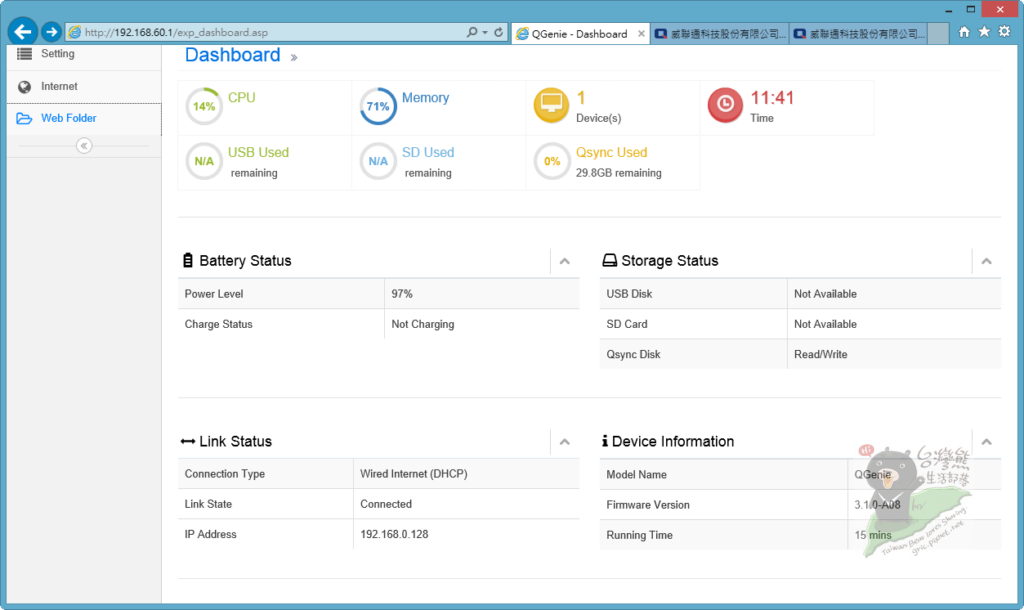Click the Qsync Used 0% gauge
1024x610 pixels.
point(551,162)
